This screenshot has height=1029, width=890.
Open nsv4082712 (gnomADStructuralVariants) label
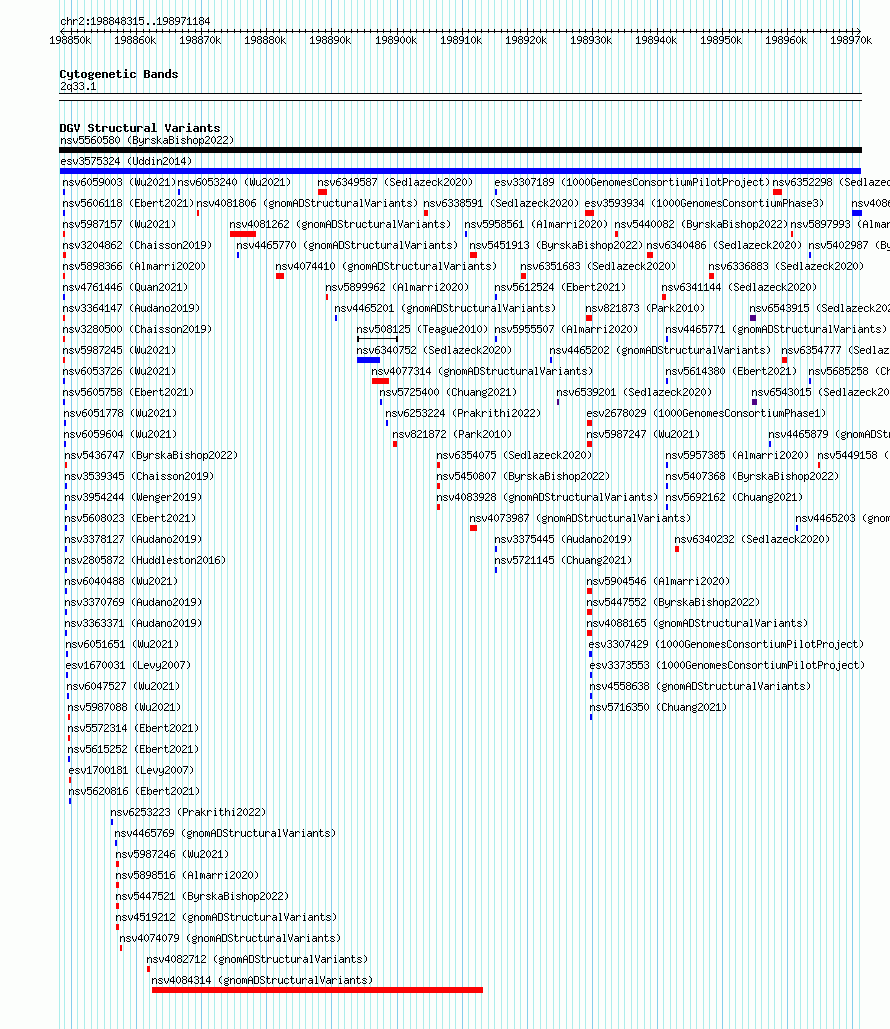[257, 959]
